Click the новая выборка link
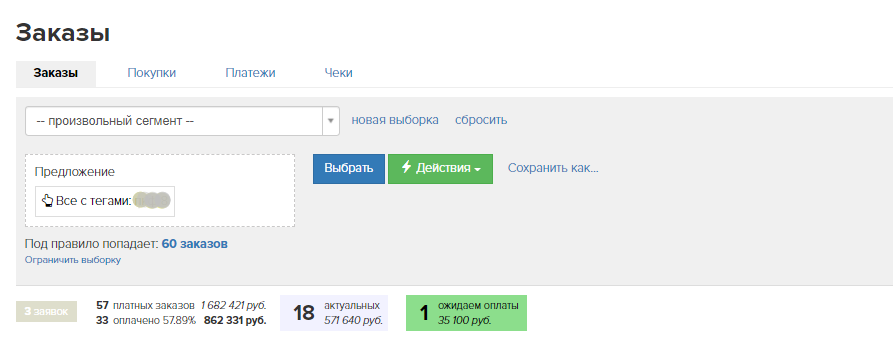The width and height of the screenshot is (893, 361). click(395, 120)
